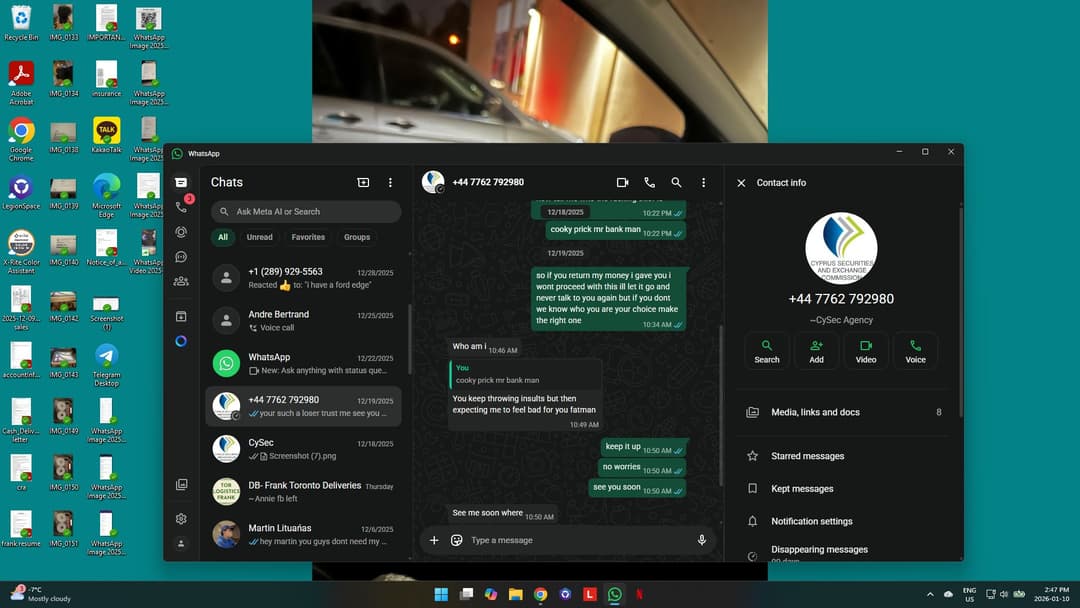
Task: Click the Ask Meta AI or Search field
Action: click(x=306, y=211)
